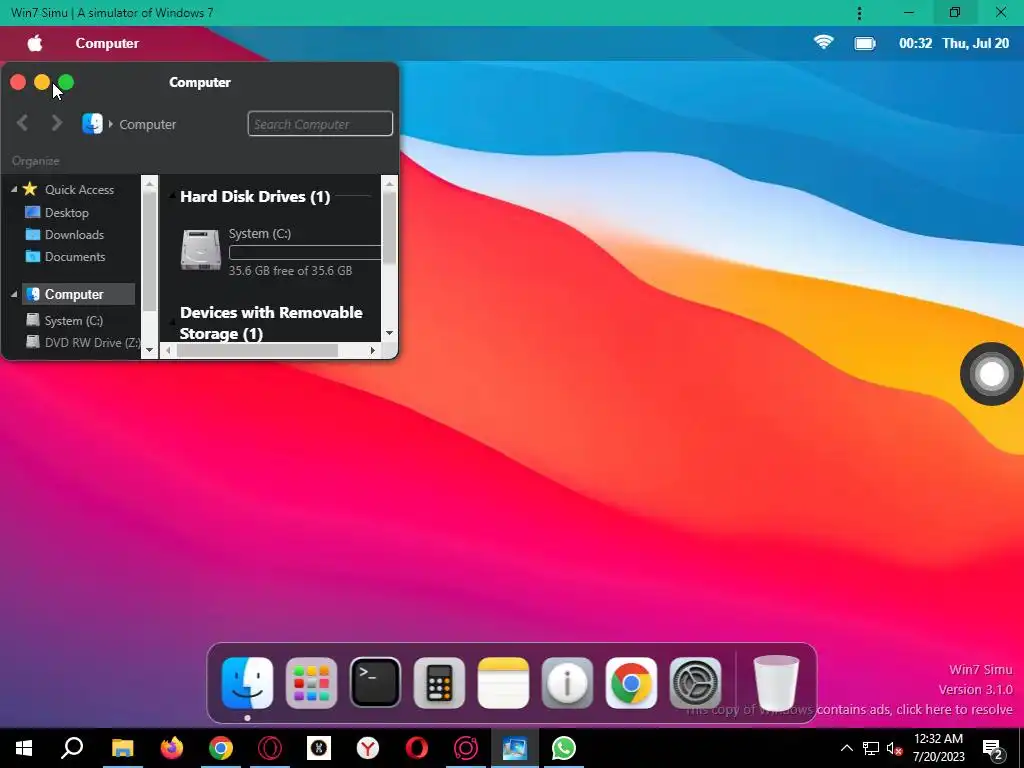Click the horizontal scrollbar in the file pane
Screen dimensions: 1024x768
tap(258, 351)
